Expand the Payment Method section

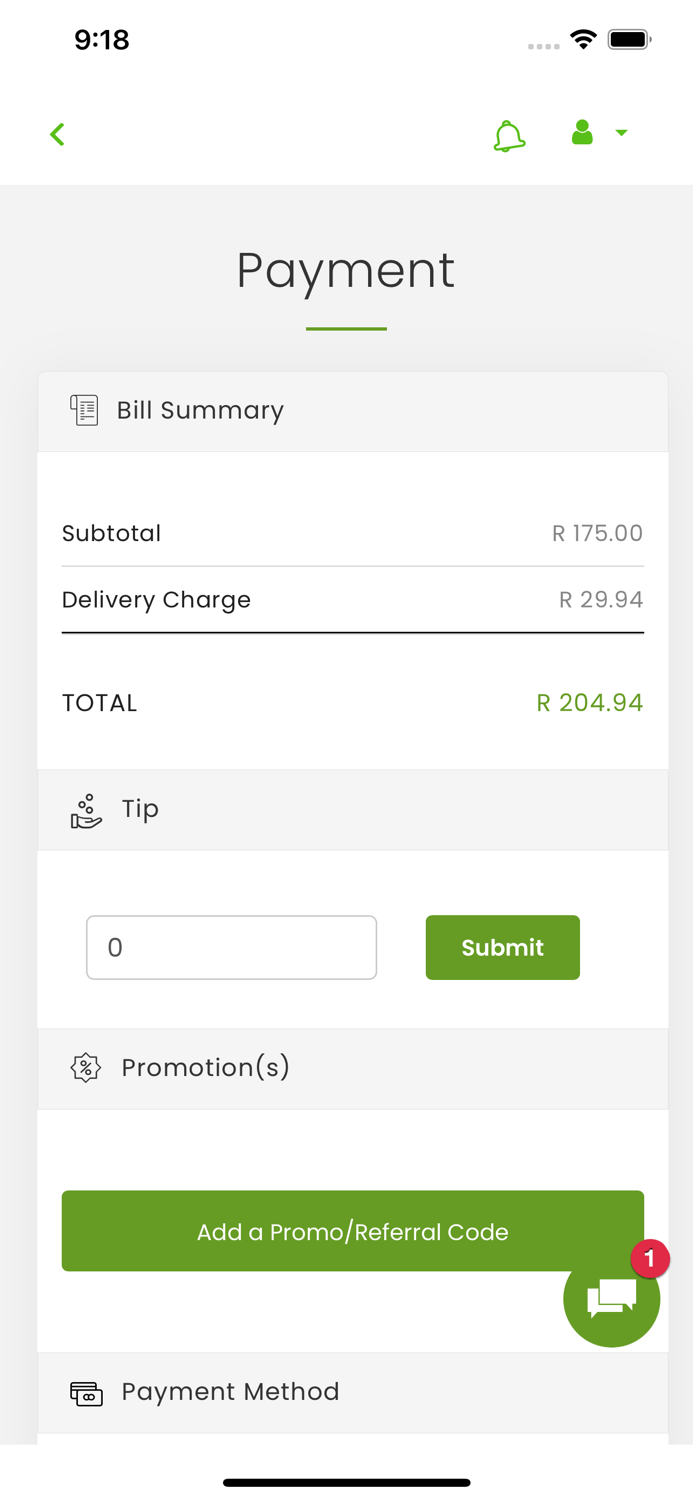tap(230, 1392)
